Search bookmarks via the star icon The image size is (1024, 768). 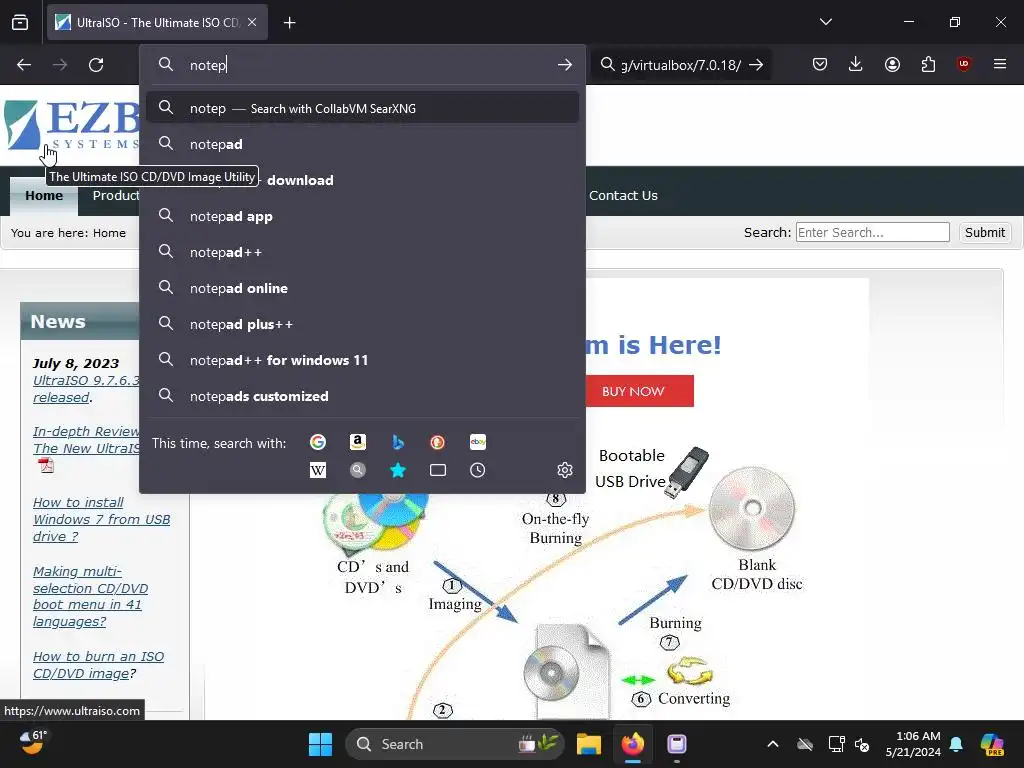pos(398,470)
